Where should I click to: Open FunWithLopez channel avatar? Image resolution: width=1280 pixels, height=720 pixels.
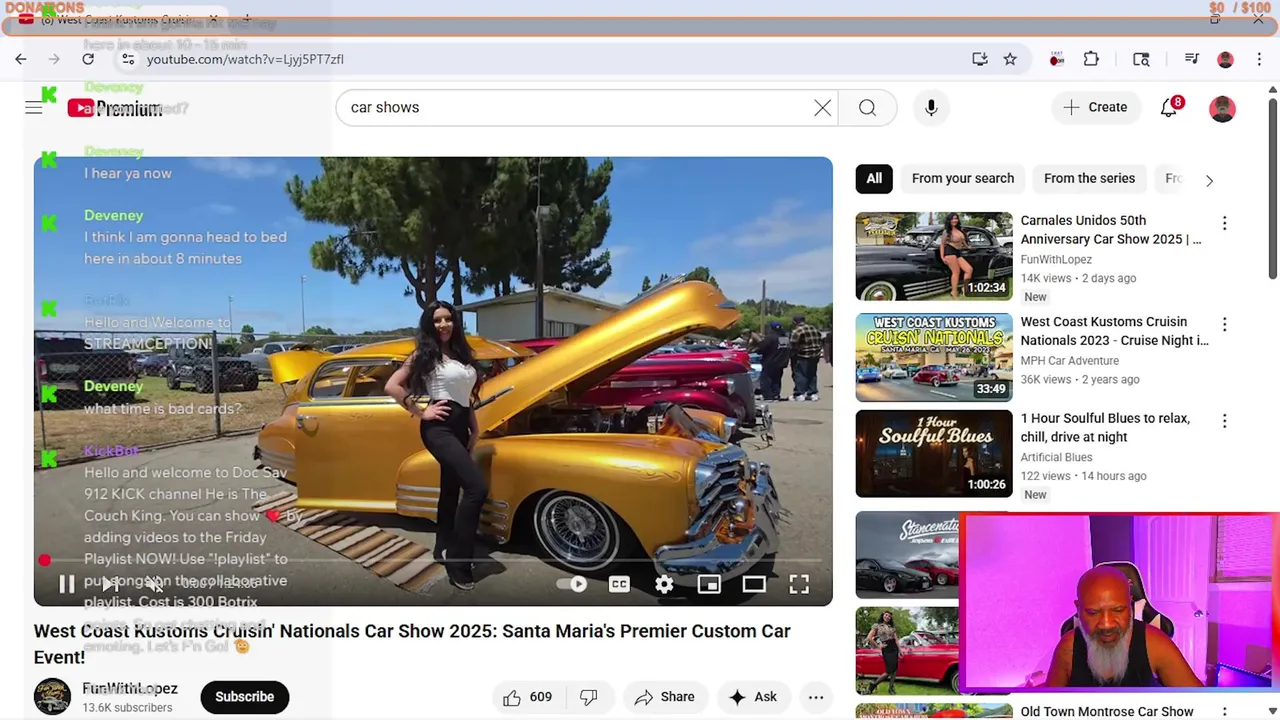pyautogui.click(x=52, y=697)
